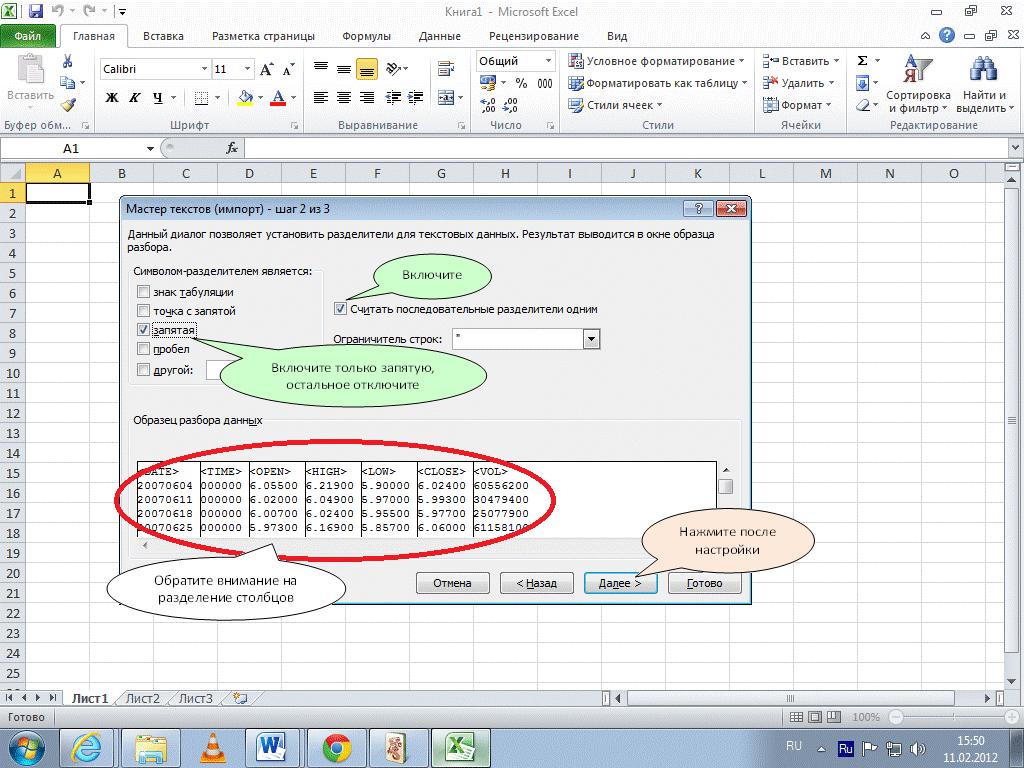Switch to the Разметка страницы tab
Image resolution: width=1024 pixels, height=768 pixels.
(263, 36)
